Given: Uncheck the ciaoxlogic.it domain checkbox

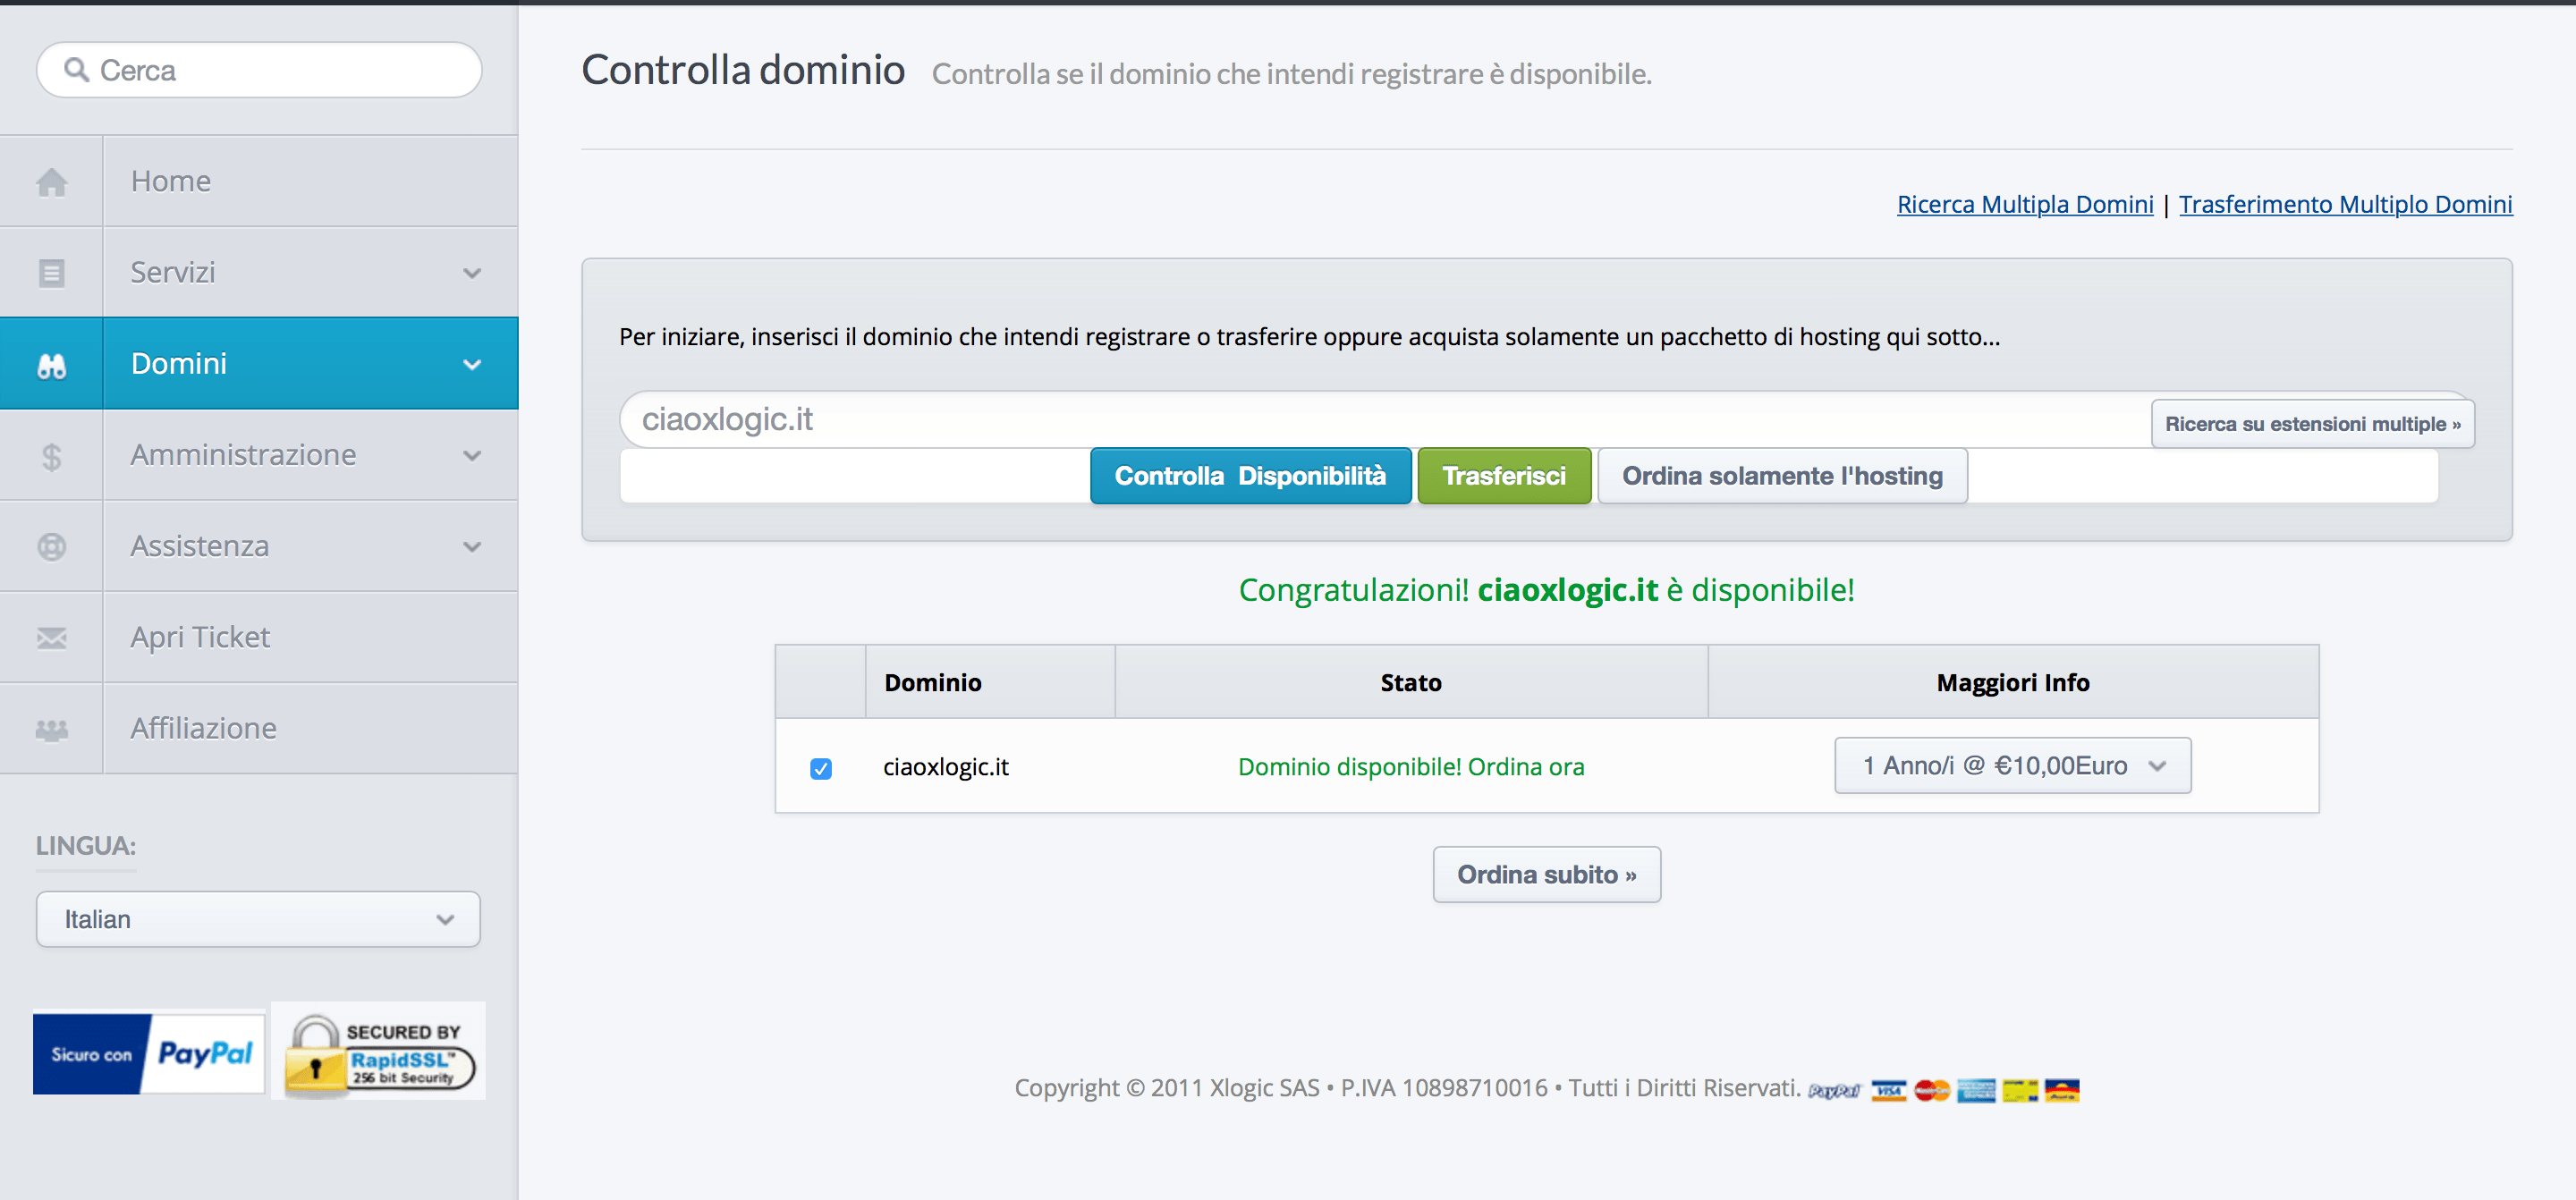Looking at the screenshot, I should click(820, 768).
